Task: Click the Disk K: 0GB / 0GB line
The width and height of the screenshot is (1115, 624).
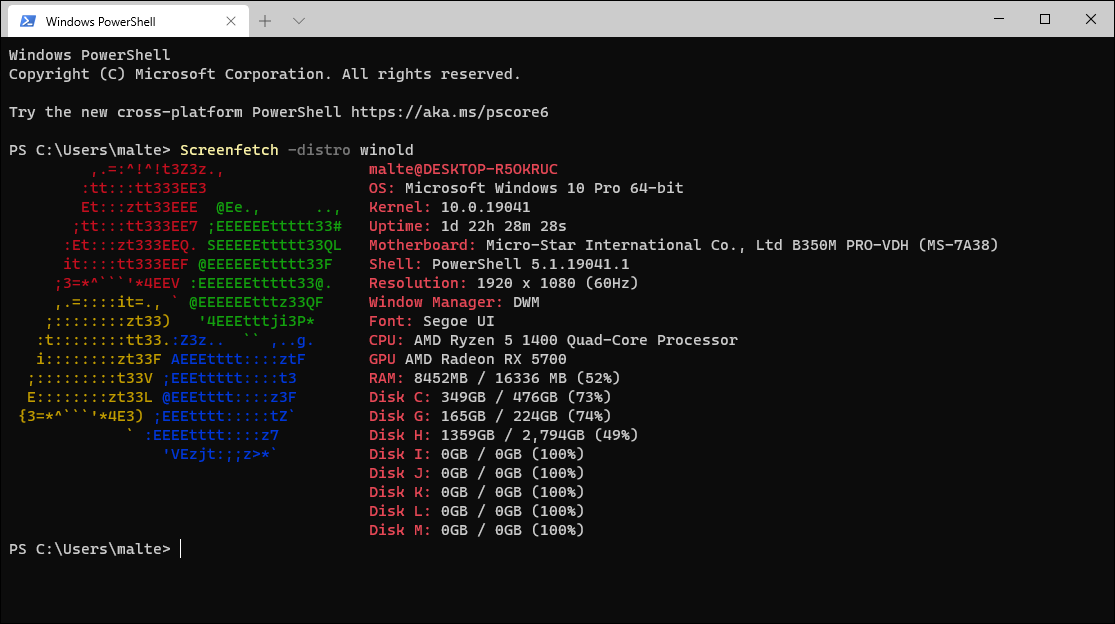Action: pos(476,492)
